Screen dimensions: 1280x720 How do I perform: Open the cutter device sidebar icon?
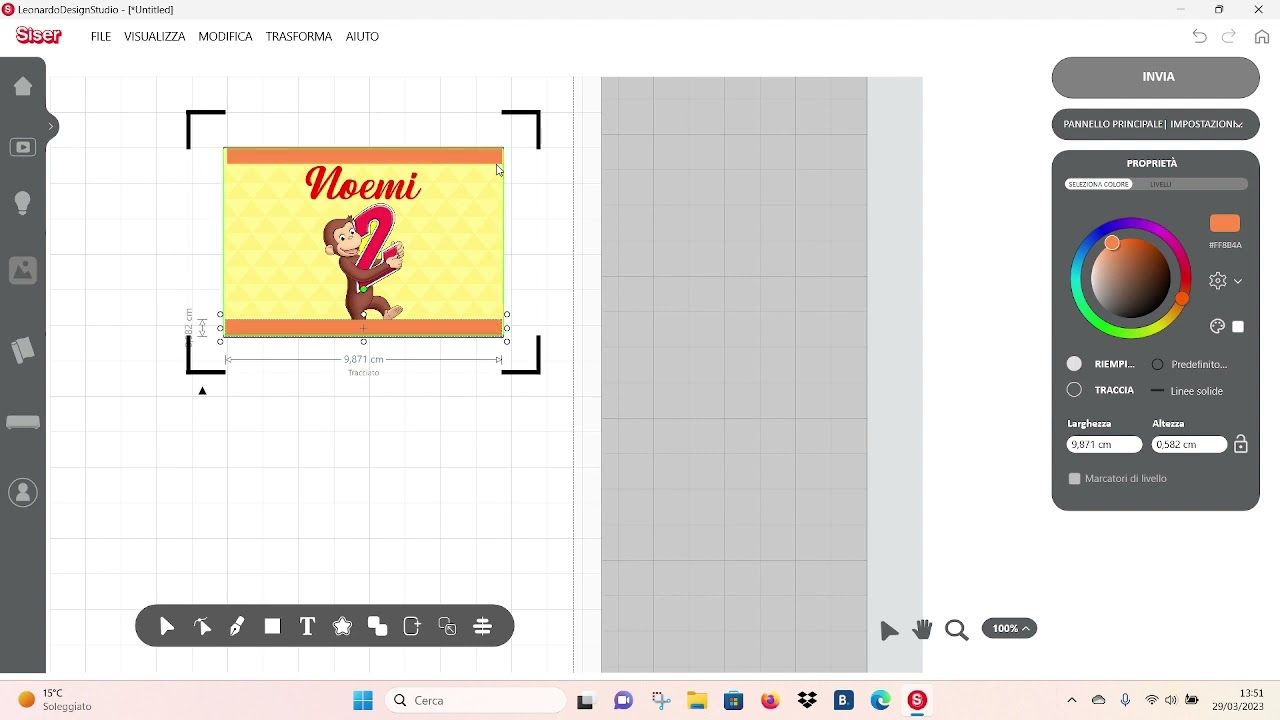point(23,422)
